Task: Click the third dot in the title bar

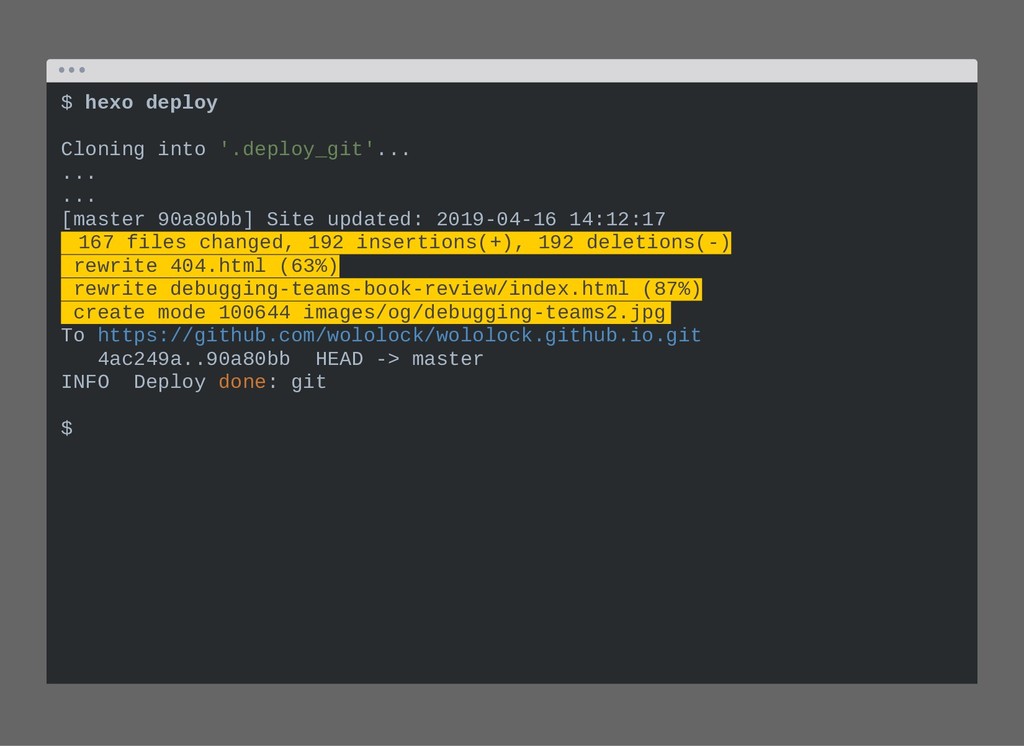Action: [x=82, y=70]
